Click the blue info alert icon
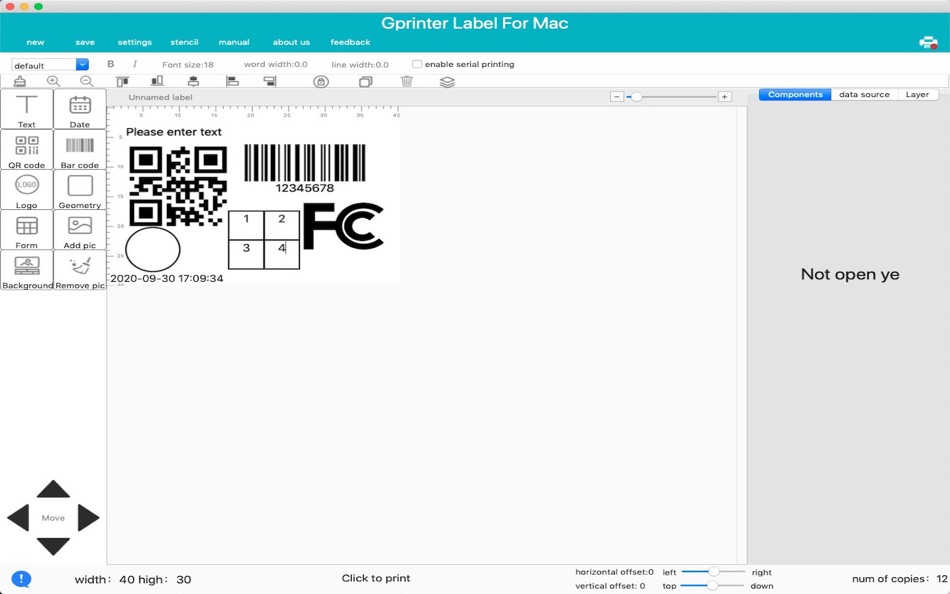The height and width of the screenshot is (594, 950). click(21, 579)
